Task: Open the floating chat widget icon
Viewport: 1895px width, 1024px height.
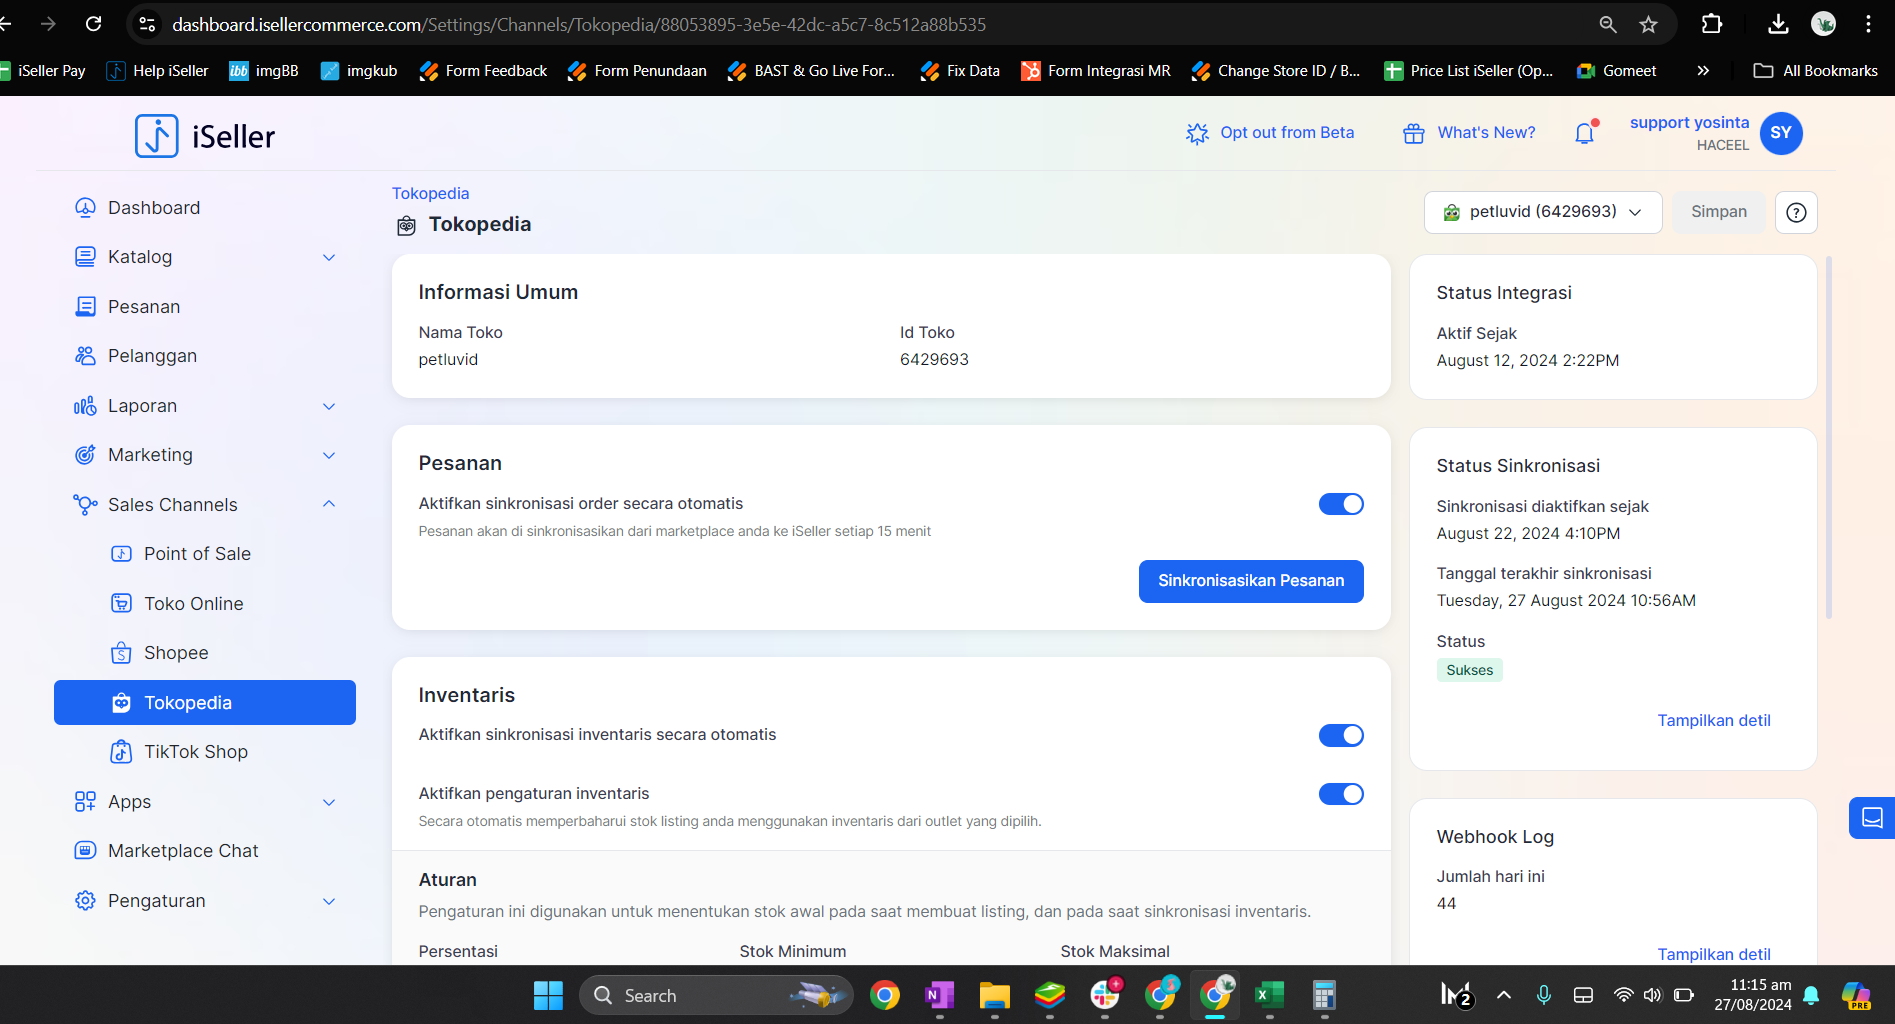Action: tap(1872, 818)
